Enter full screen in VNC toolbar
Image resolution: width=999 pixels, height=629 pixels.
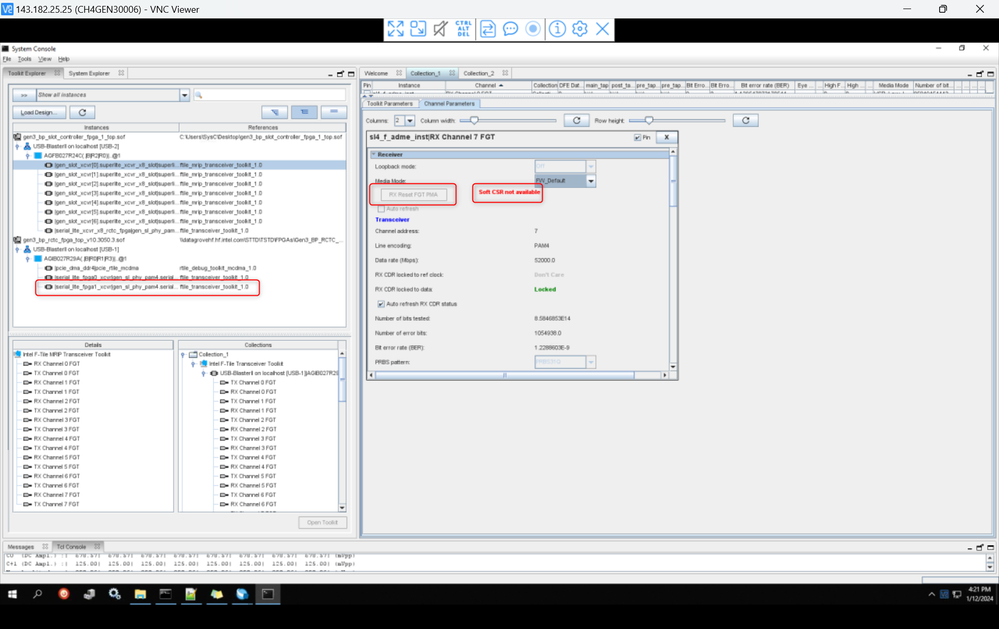point(396,29)
